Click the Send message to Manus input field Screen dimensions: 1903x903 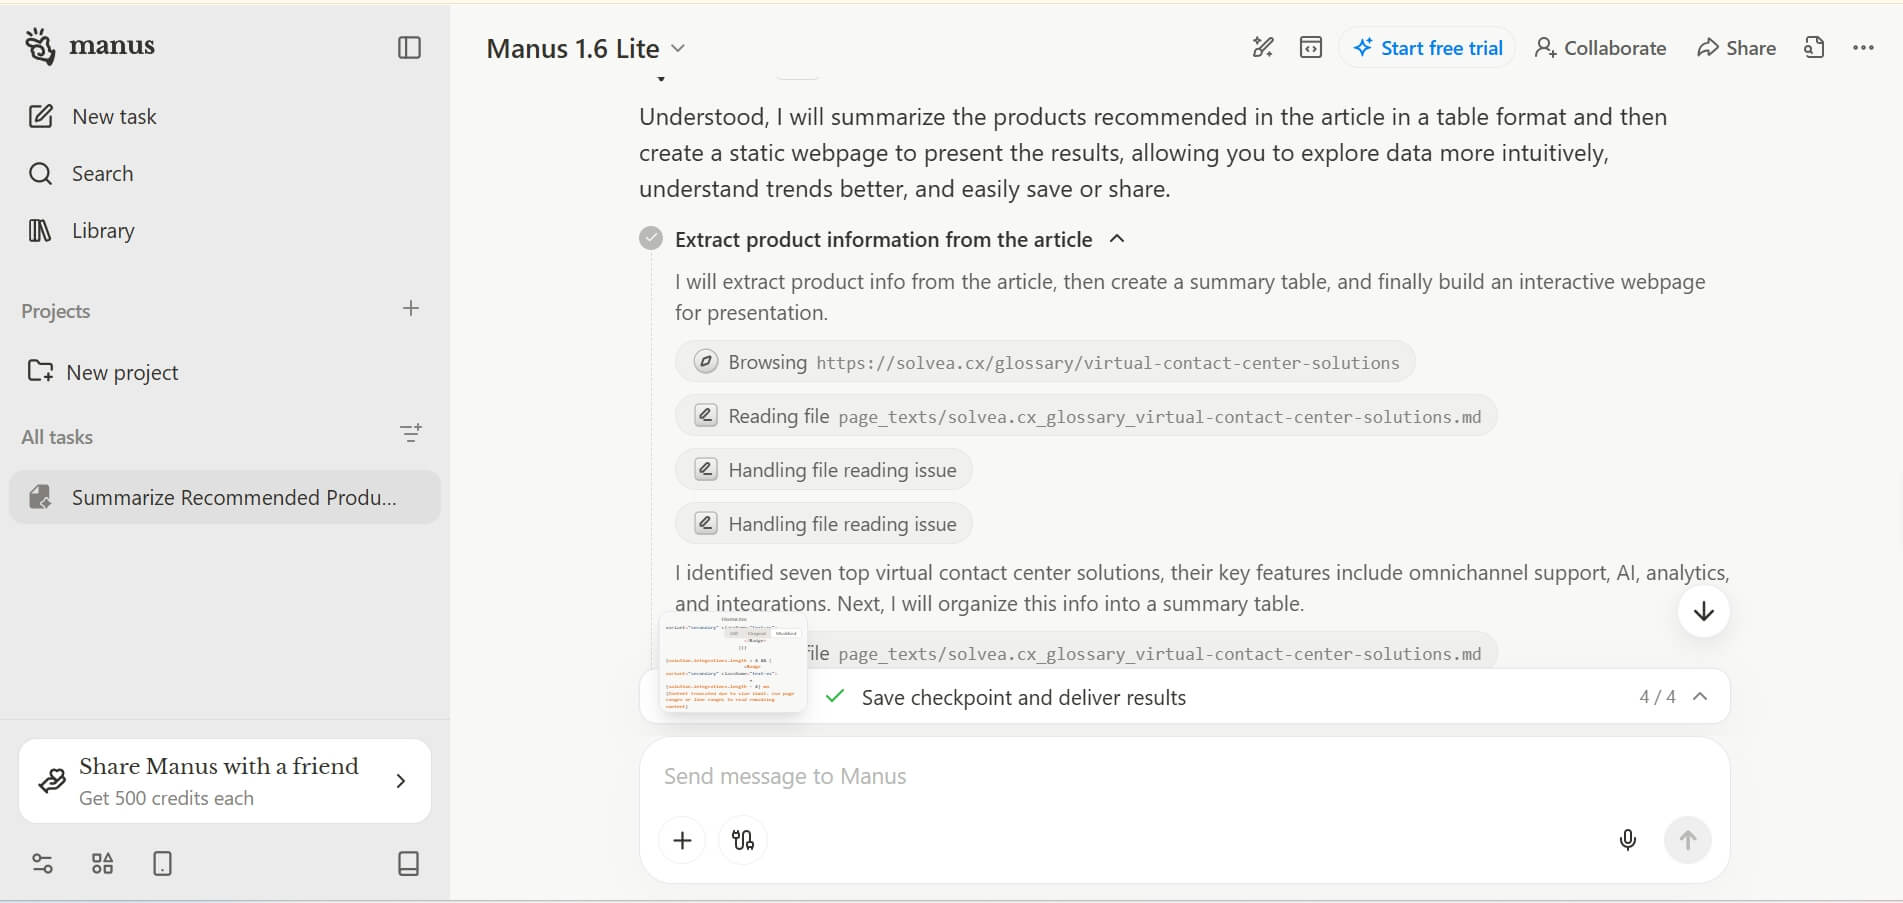1100,776
